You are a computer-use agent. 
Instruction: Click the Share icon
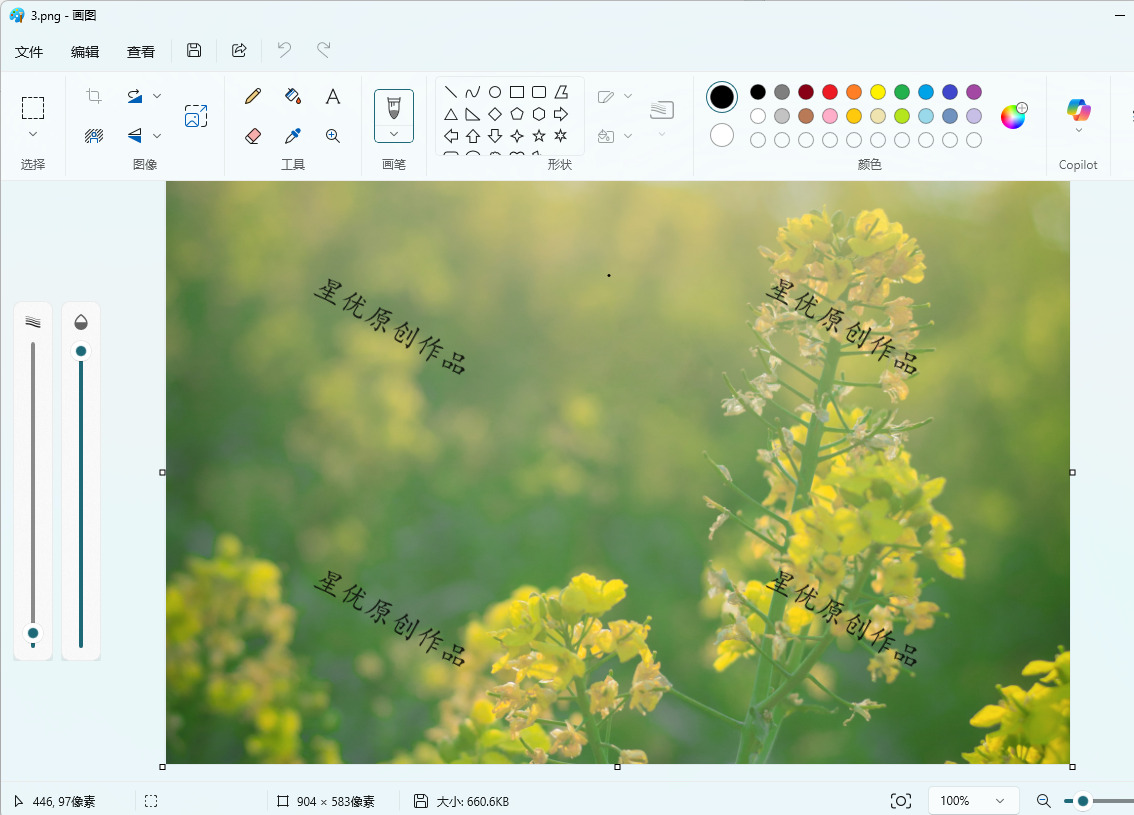tap(239, 50)
